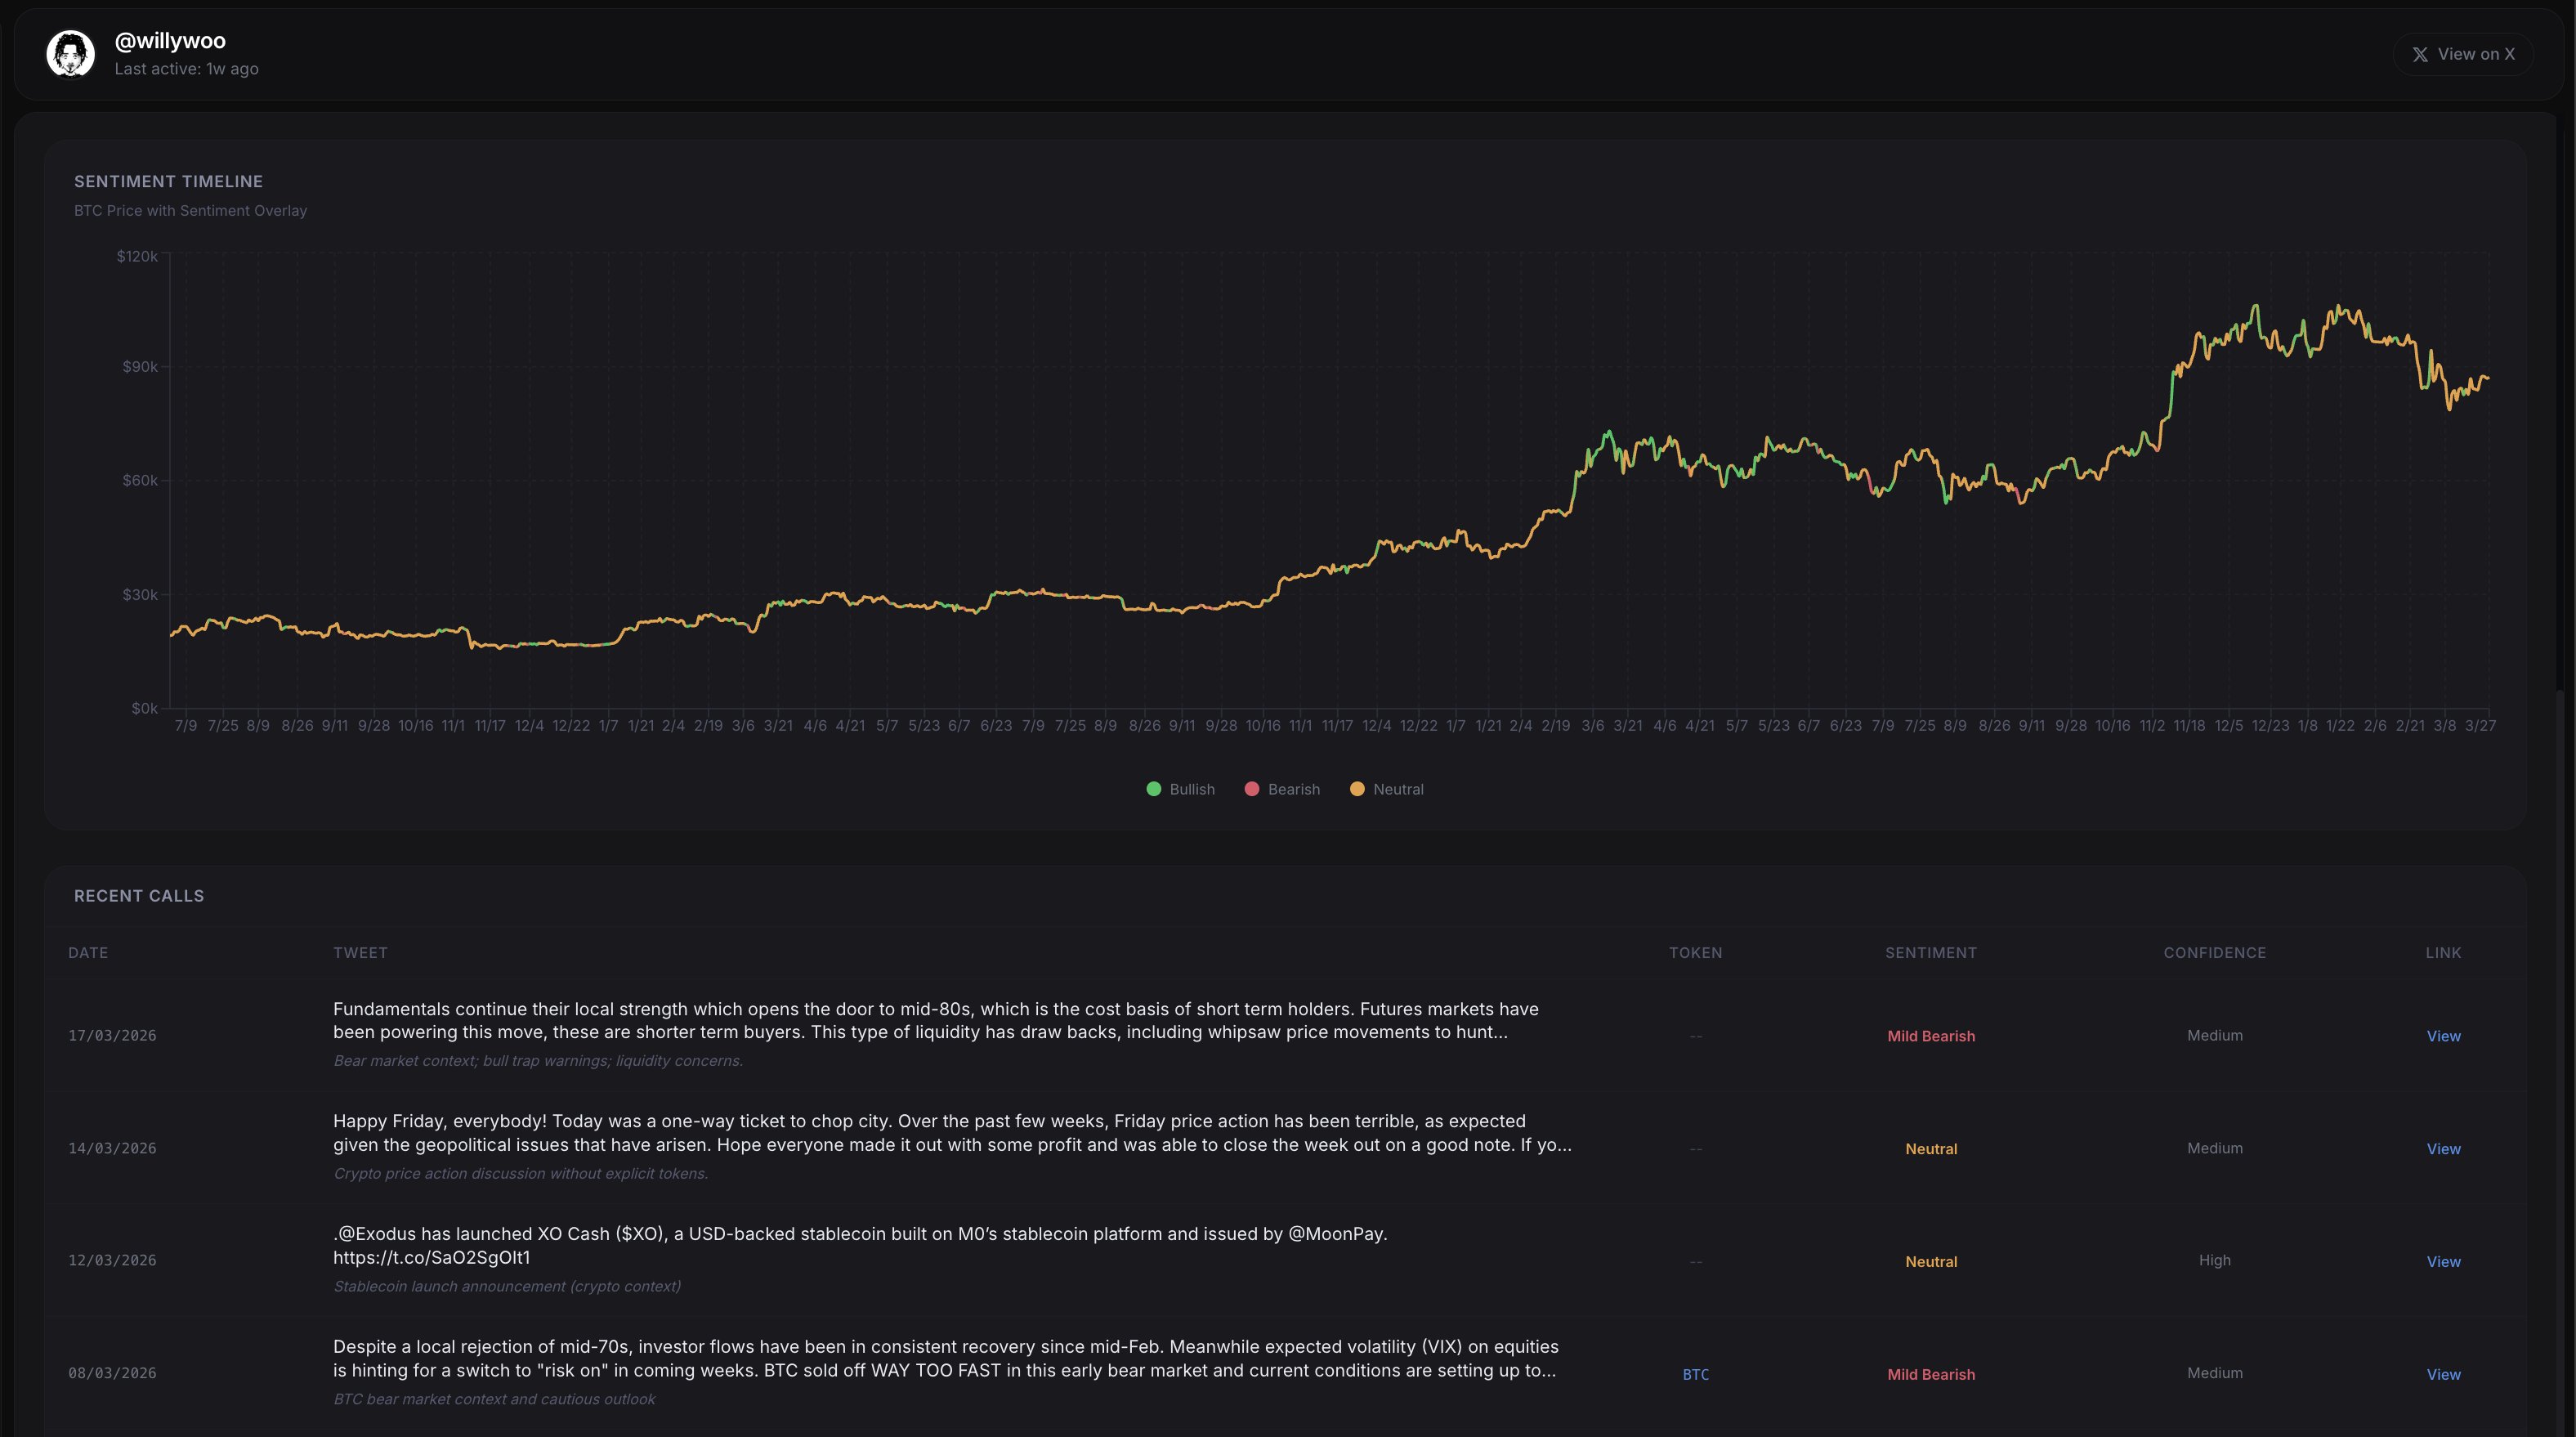Click View link for 14/03/2026 call
The image size is (2576, 1437).
2442,1149
